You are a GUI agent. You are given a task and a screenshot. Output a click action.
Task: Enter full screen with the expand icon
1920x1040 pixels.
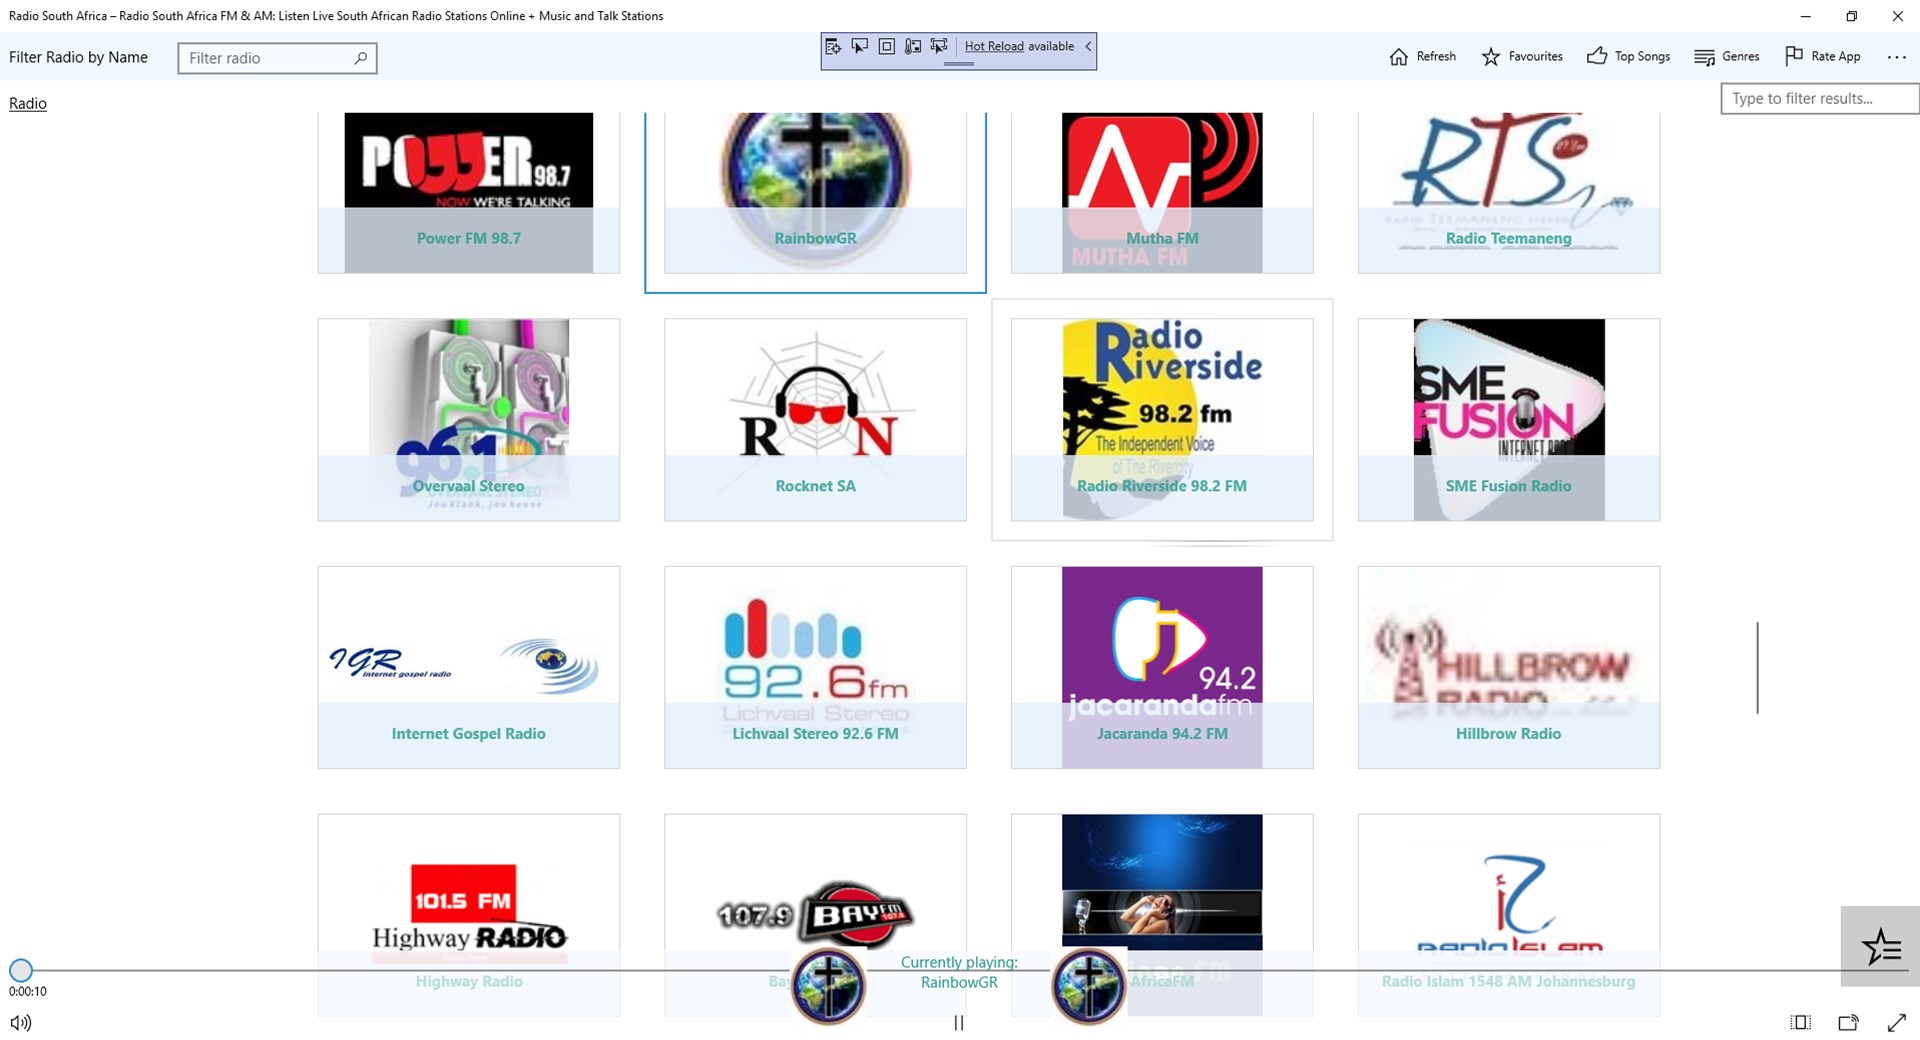1897,1023
